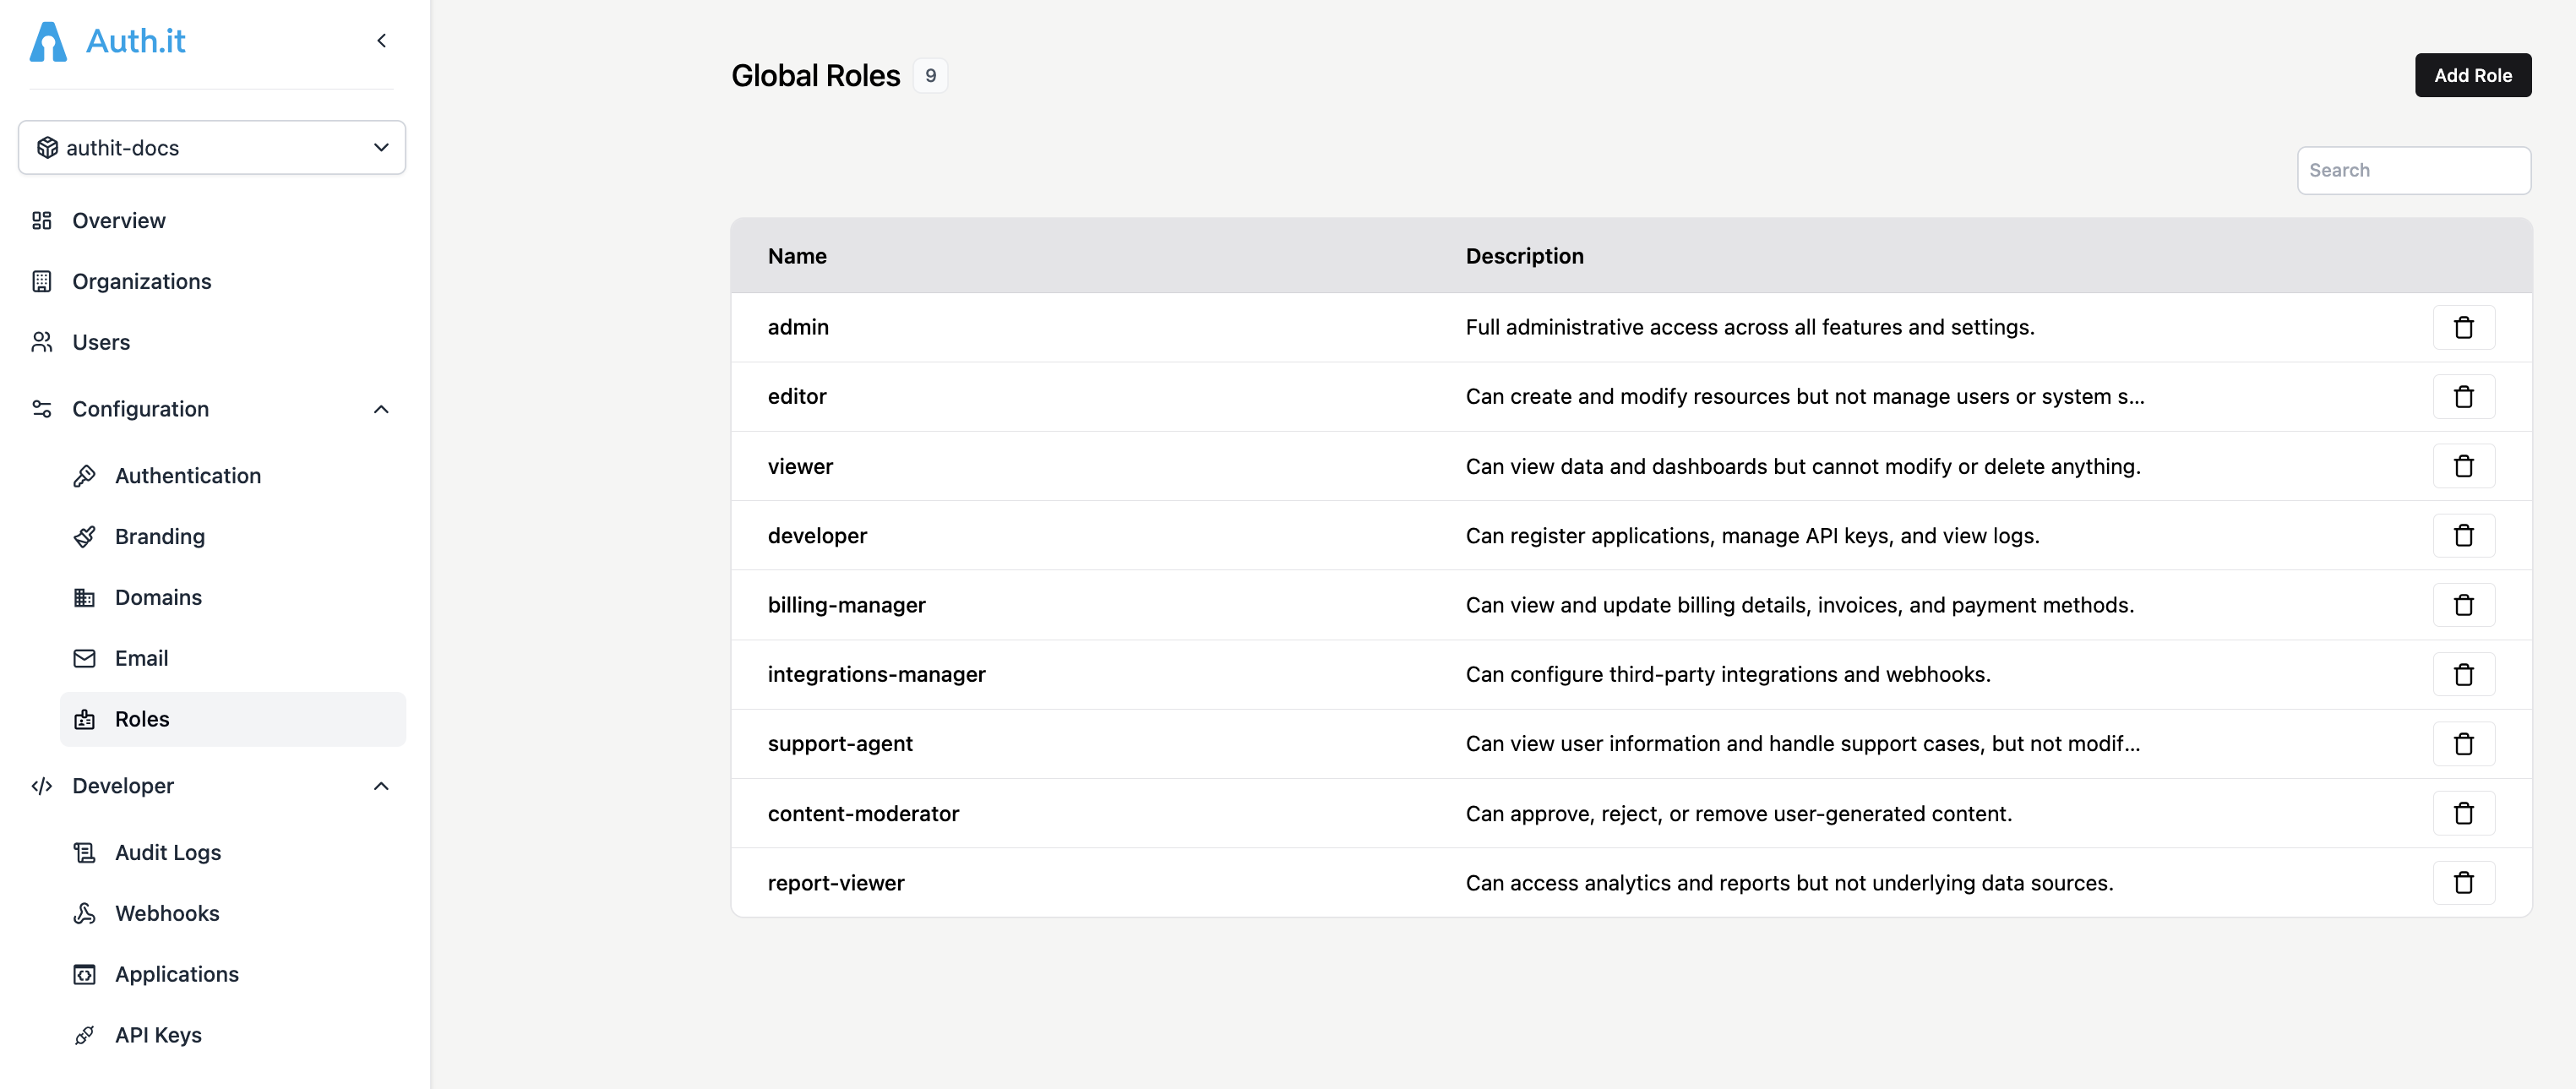2576x1089 pixels.
Task: Delete the support-agent role
Action: pyautogui.click(x=2463, y=744)
